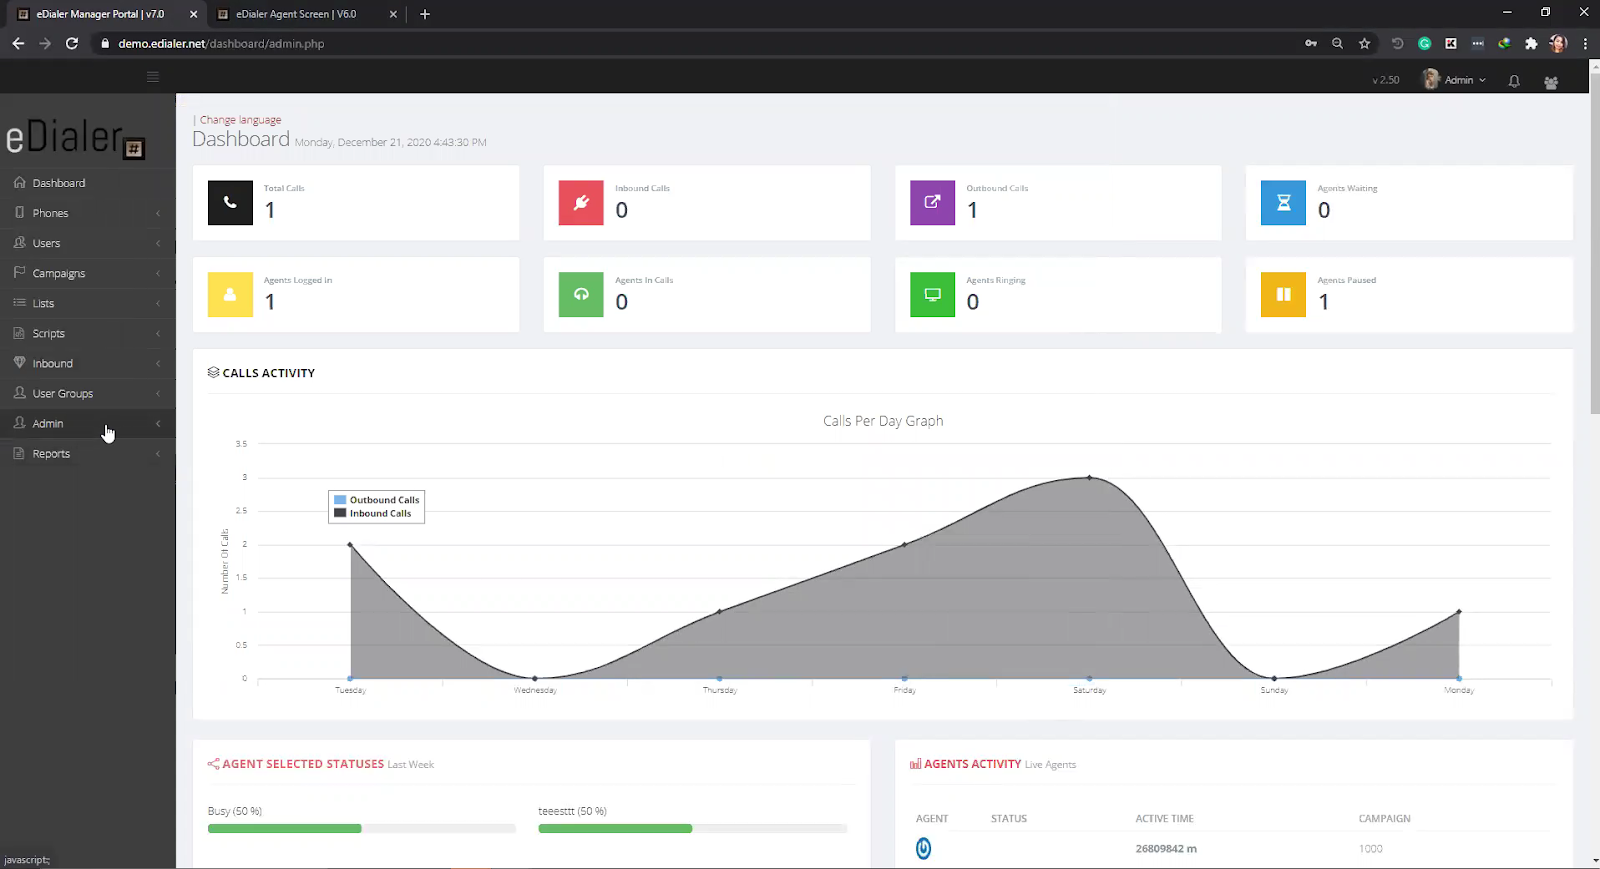Click the blue Agents Waiting hourglass icon

pyautogui.click(x=1283, y=203)
